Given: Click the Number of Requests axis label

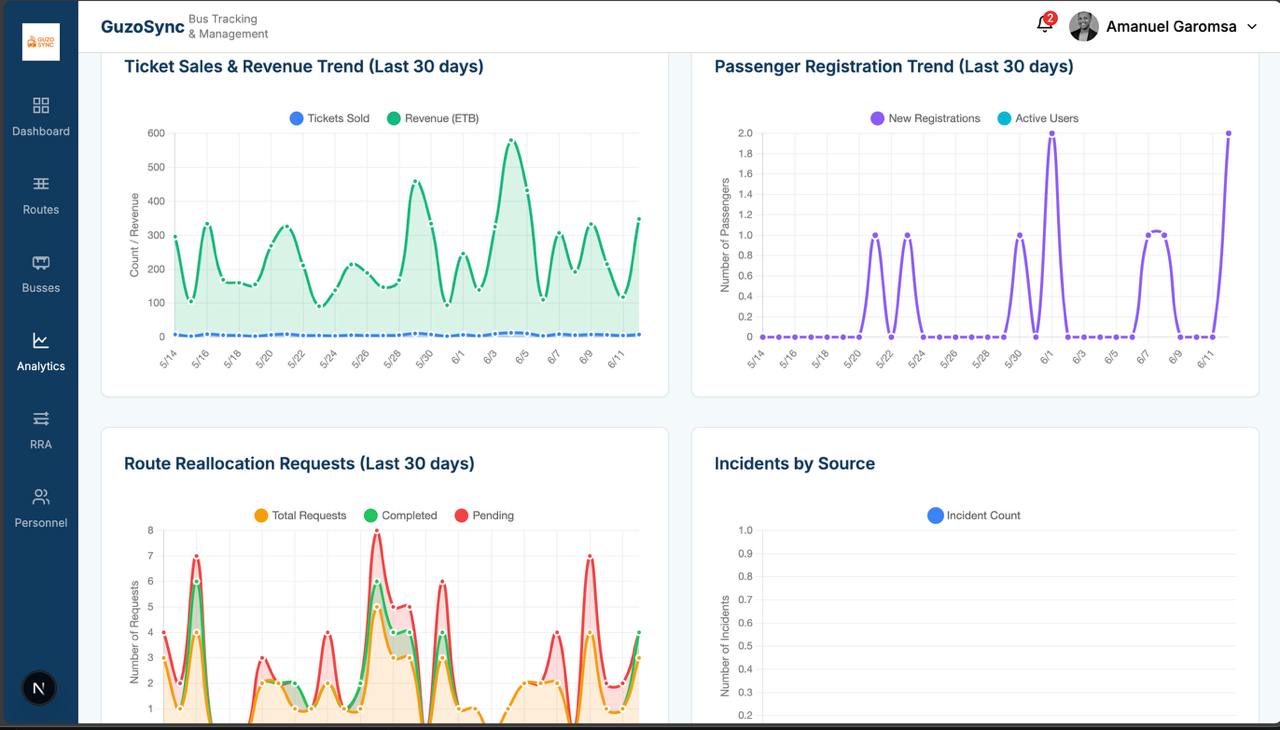Looking at the screenshot, I should click(134, 632).
